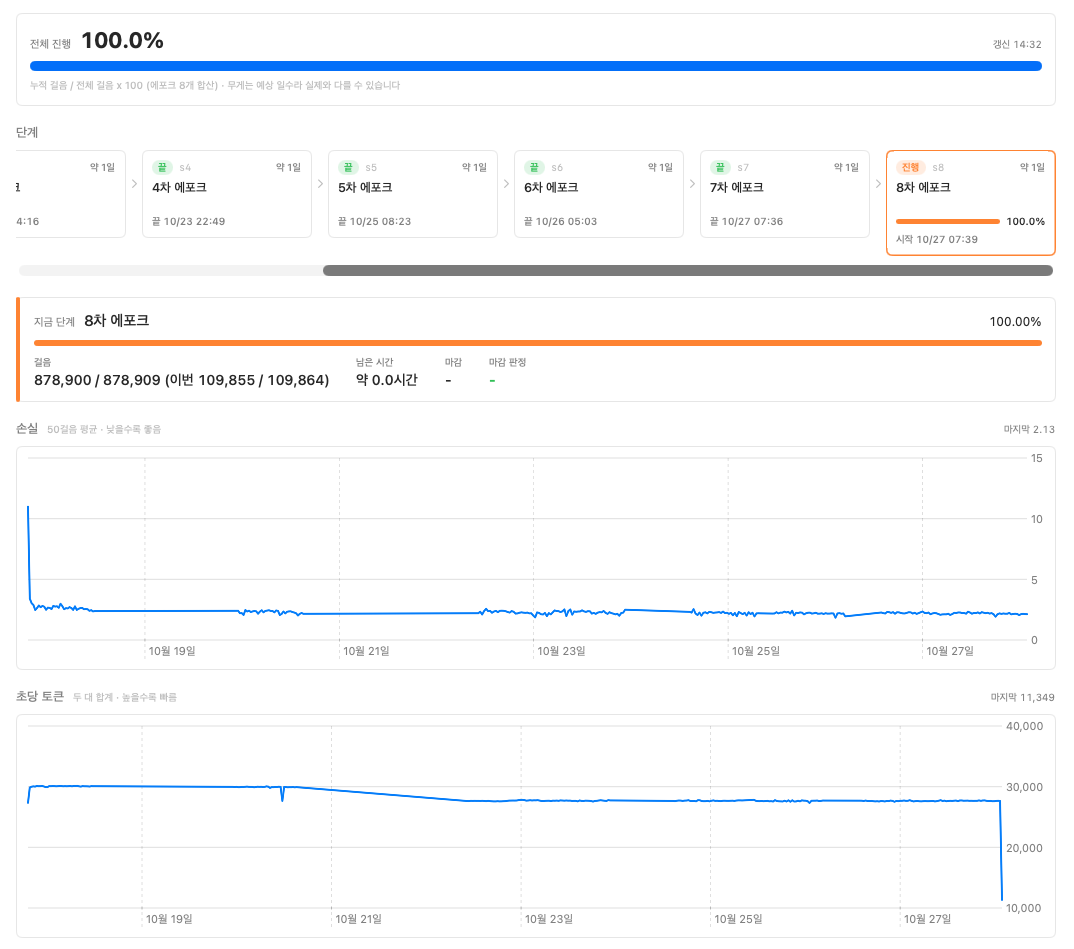Open the 5차 에포크 stage card
The width and height of the screenshot is (1074, 949).
tap(412, 194)
